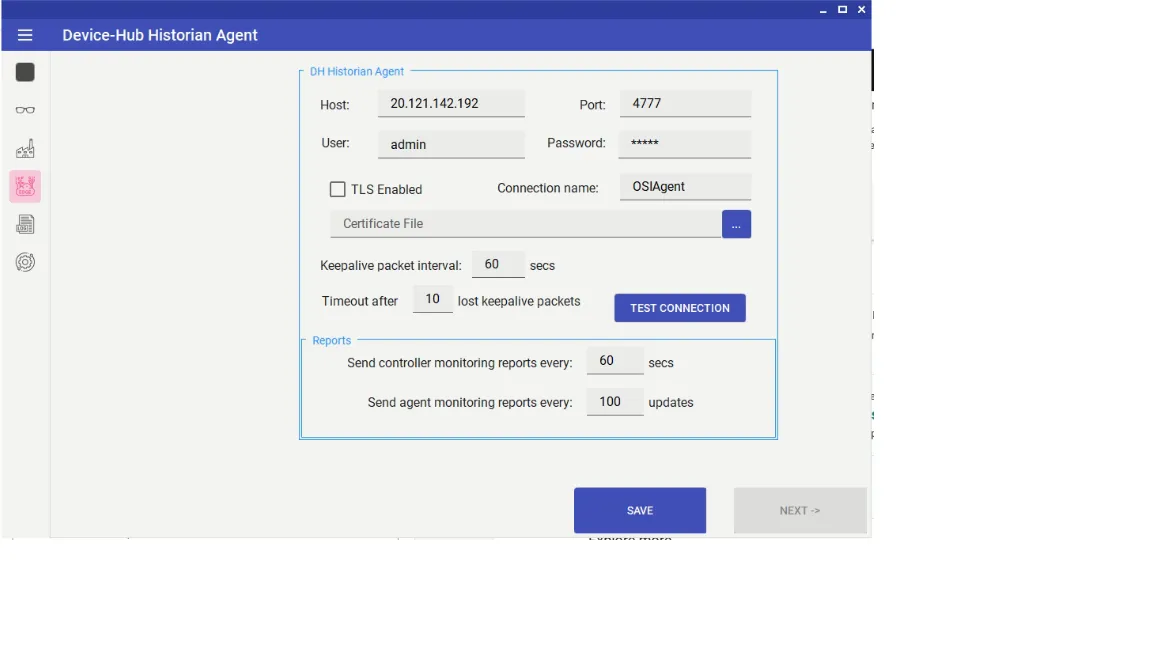Image resolution: width=1152 pixels, height=648 pixels.
Task: Edit the Port number field
Action: click(685, 104)
